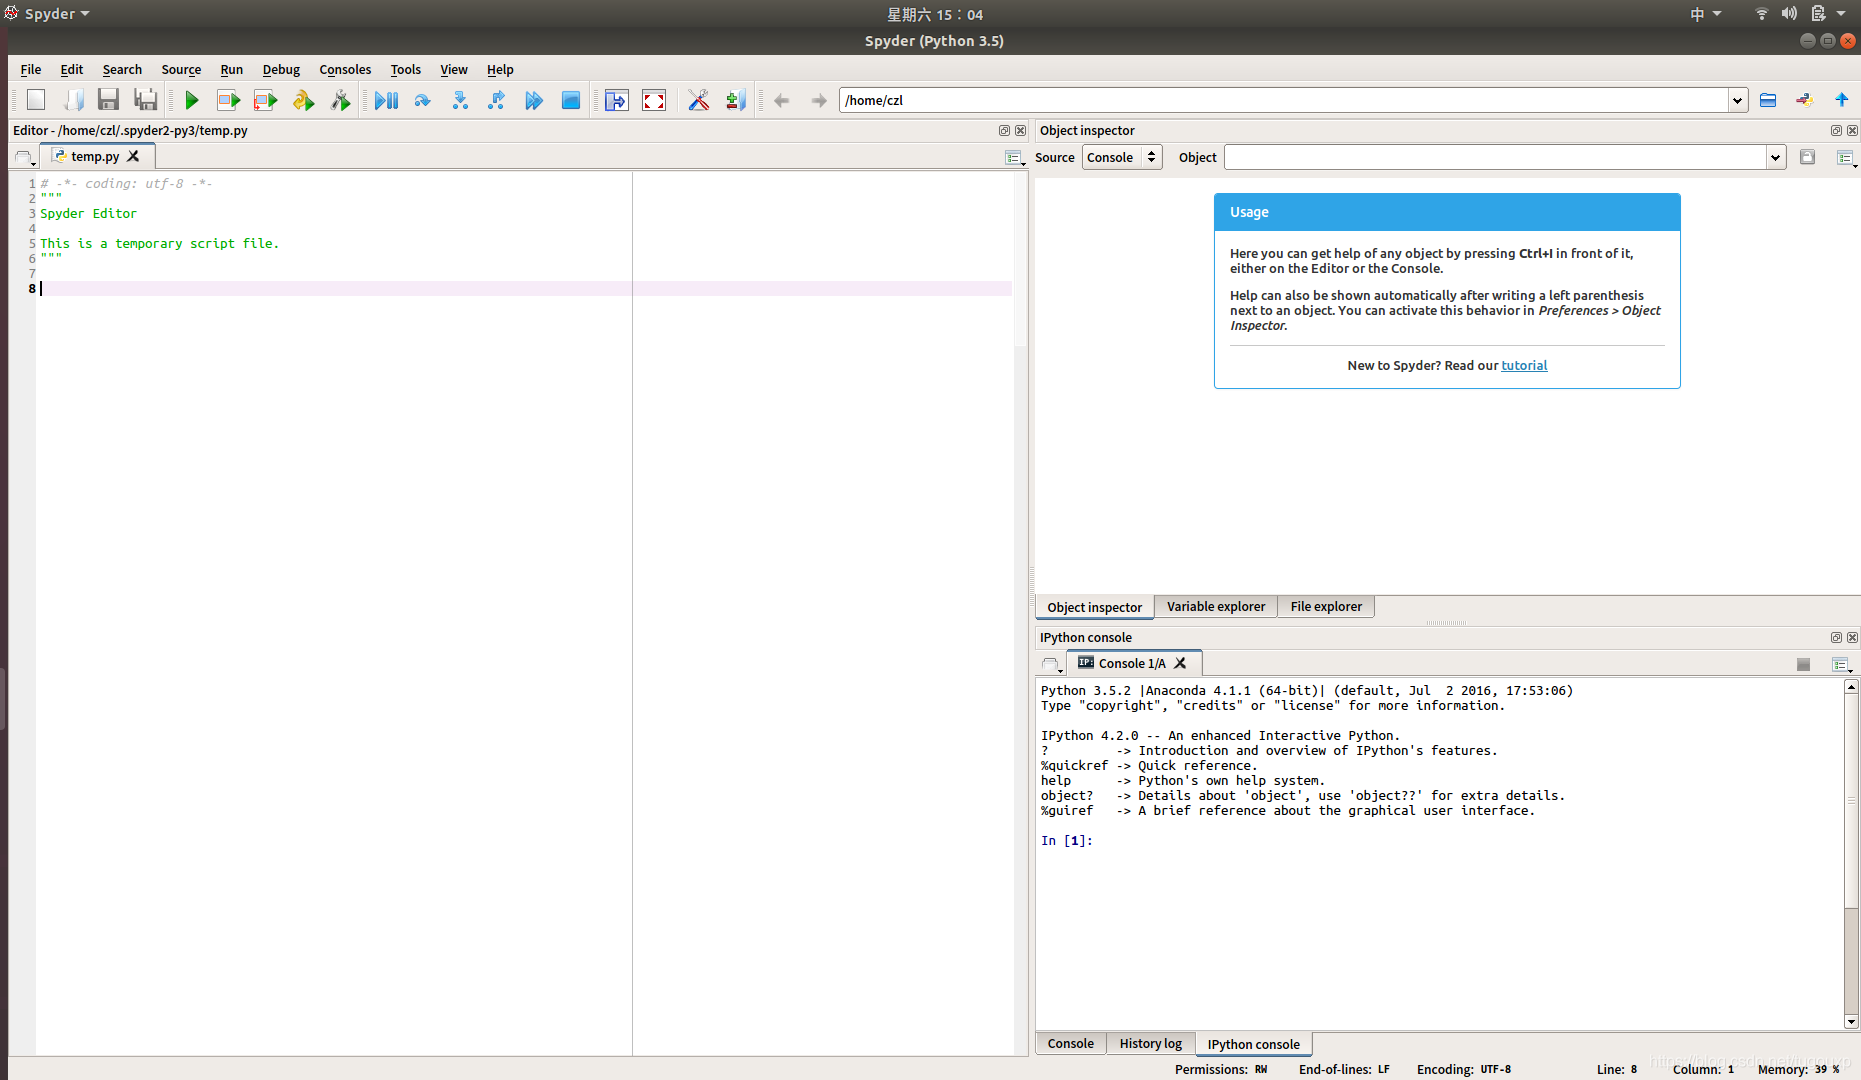The height and width of the screenshot is (1080, 1861).
Task: Click inside the Object input field
Action: click(1495, 157)
